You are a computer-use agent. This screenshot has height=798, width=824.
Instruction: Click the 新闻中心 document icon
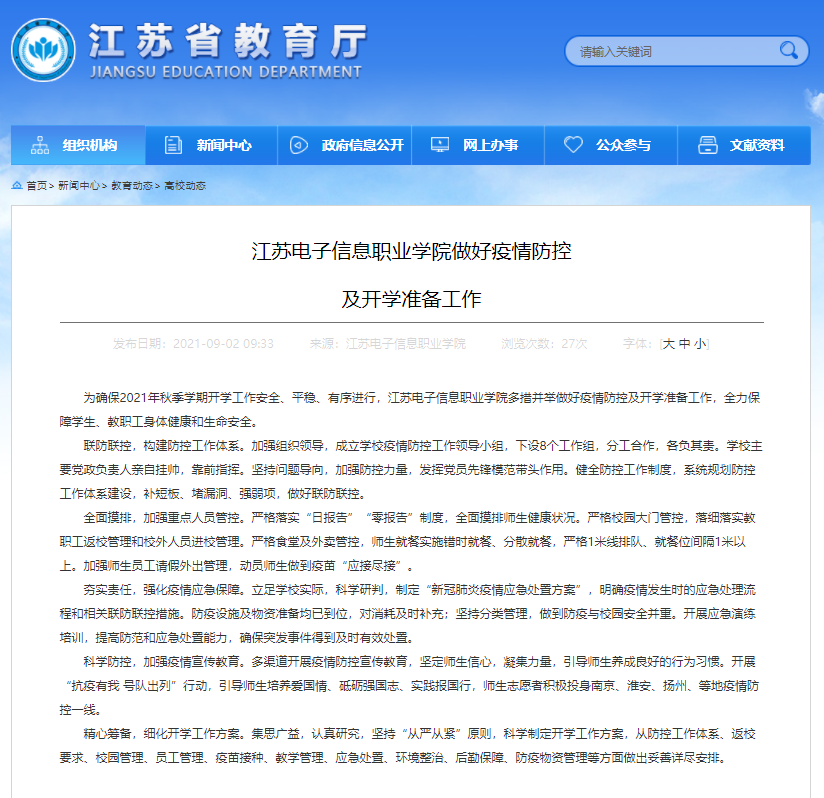173,145
